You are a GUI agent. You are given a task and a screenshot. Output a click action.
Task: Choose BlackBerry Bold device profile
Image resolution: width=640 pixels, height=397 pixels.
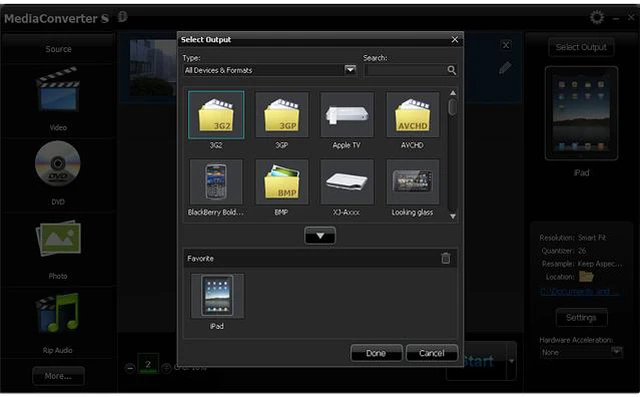(x=216, y=182)
